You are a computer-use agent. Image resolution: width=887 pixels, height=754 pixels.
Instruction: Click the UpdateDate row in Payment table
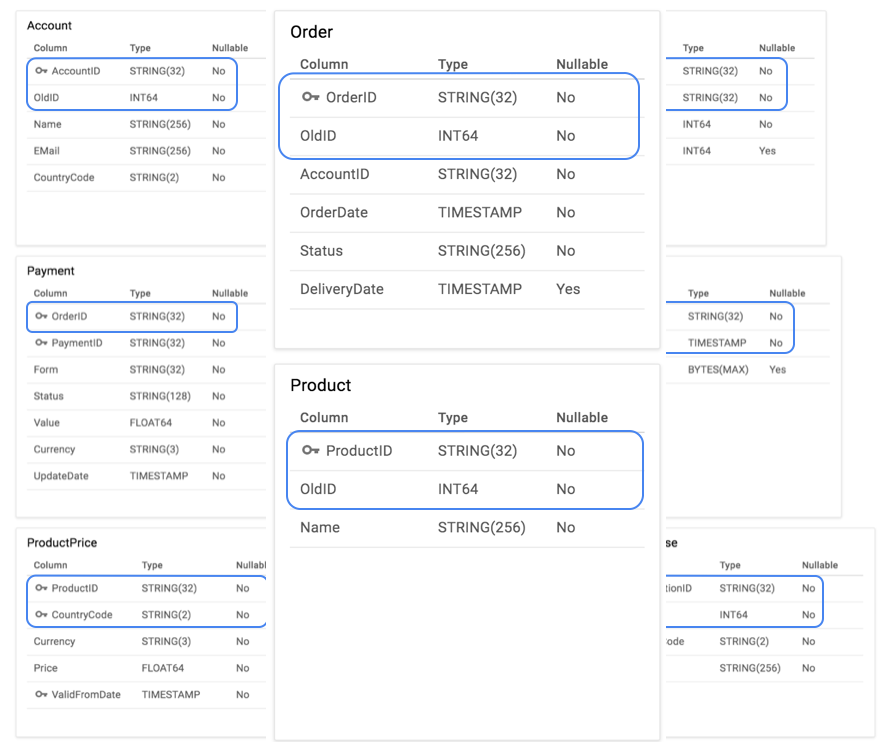pos(59,476)
